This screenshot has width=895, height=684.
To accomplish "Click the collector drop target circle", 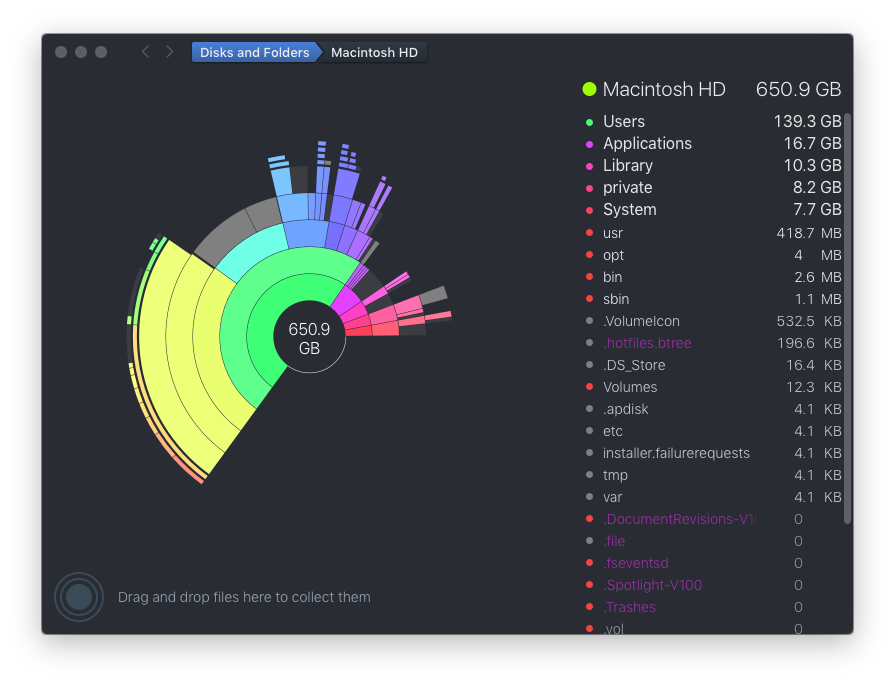I will (x=79, y=597).
